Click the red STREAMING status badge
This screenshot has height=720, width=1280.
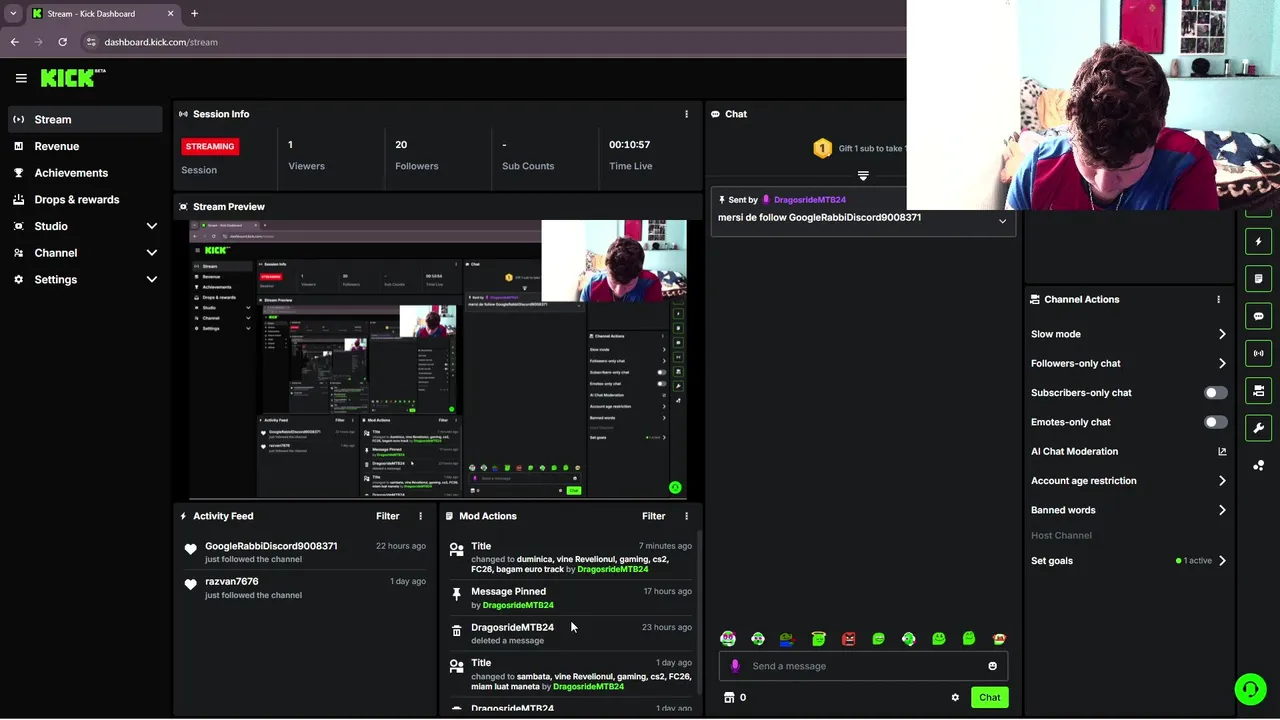point(209,146)
